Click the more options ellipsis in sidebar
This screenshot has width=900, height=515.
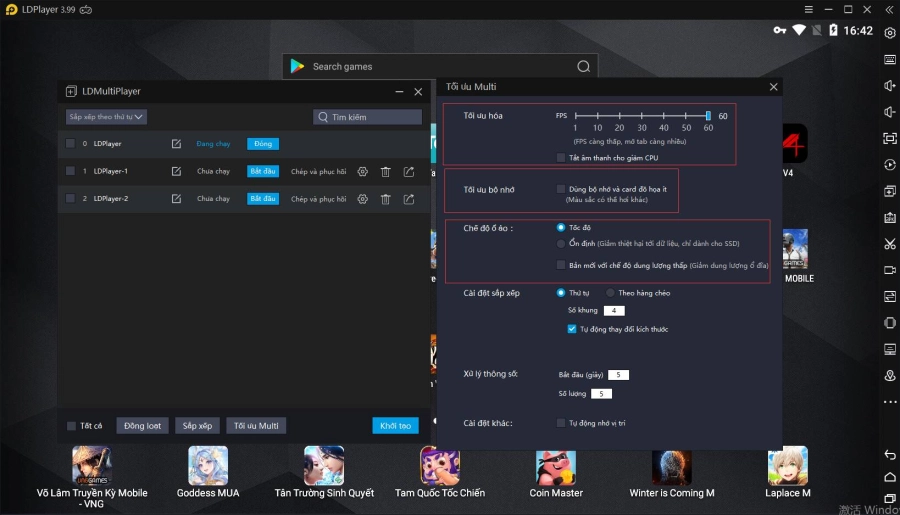point(889,402)
